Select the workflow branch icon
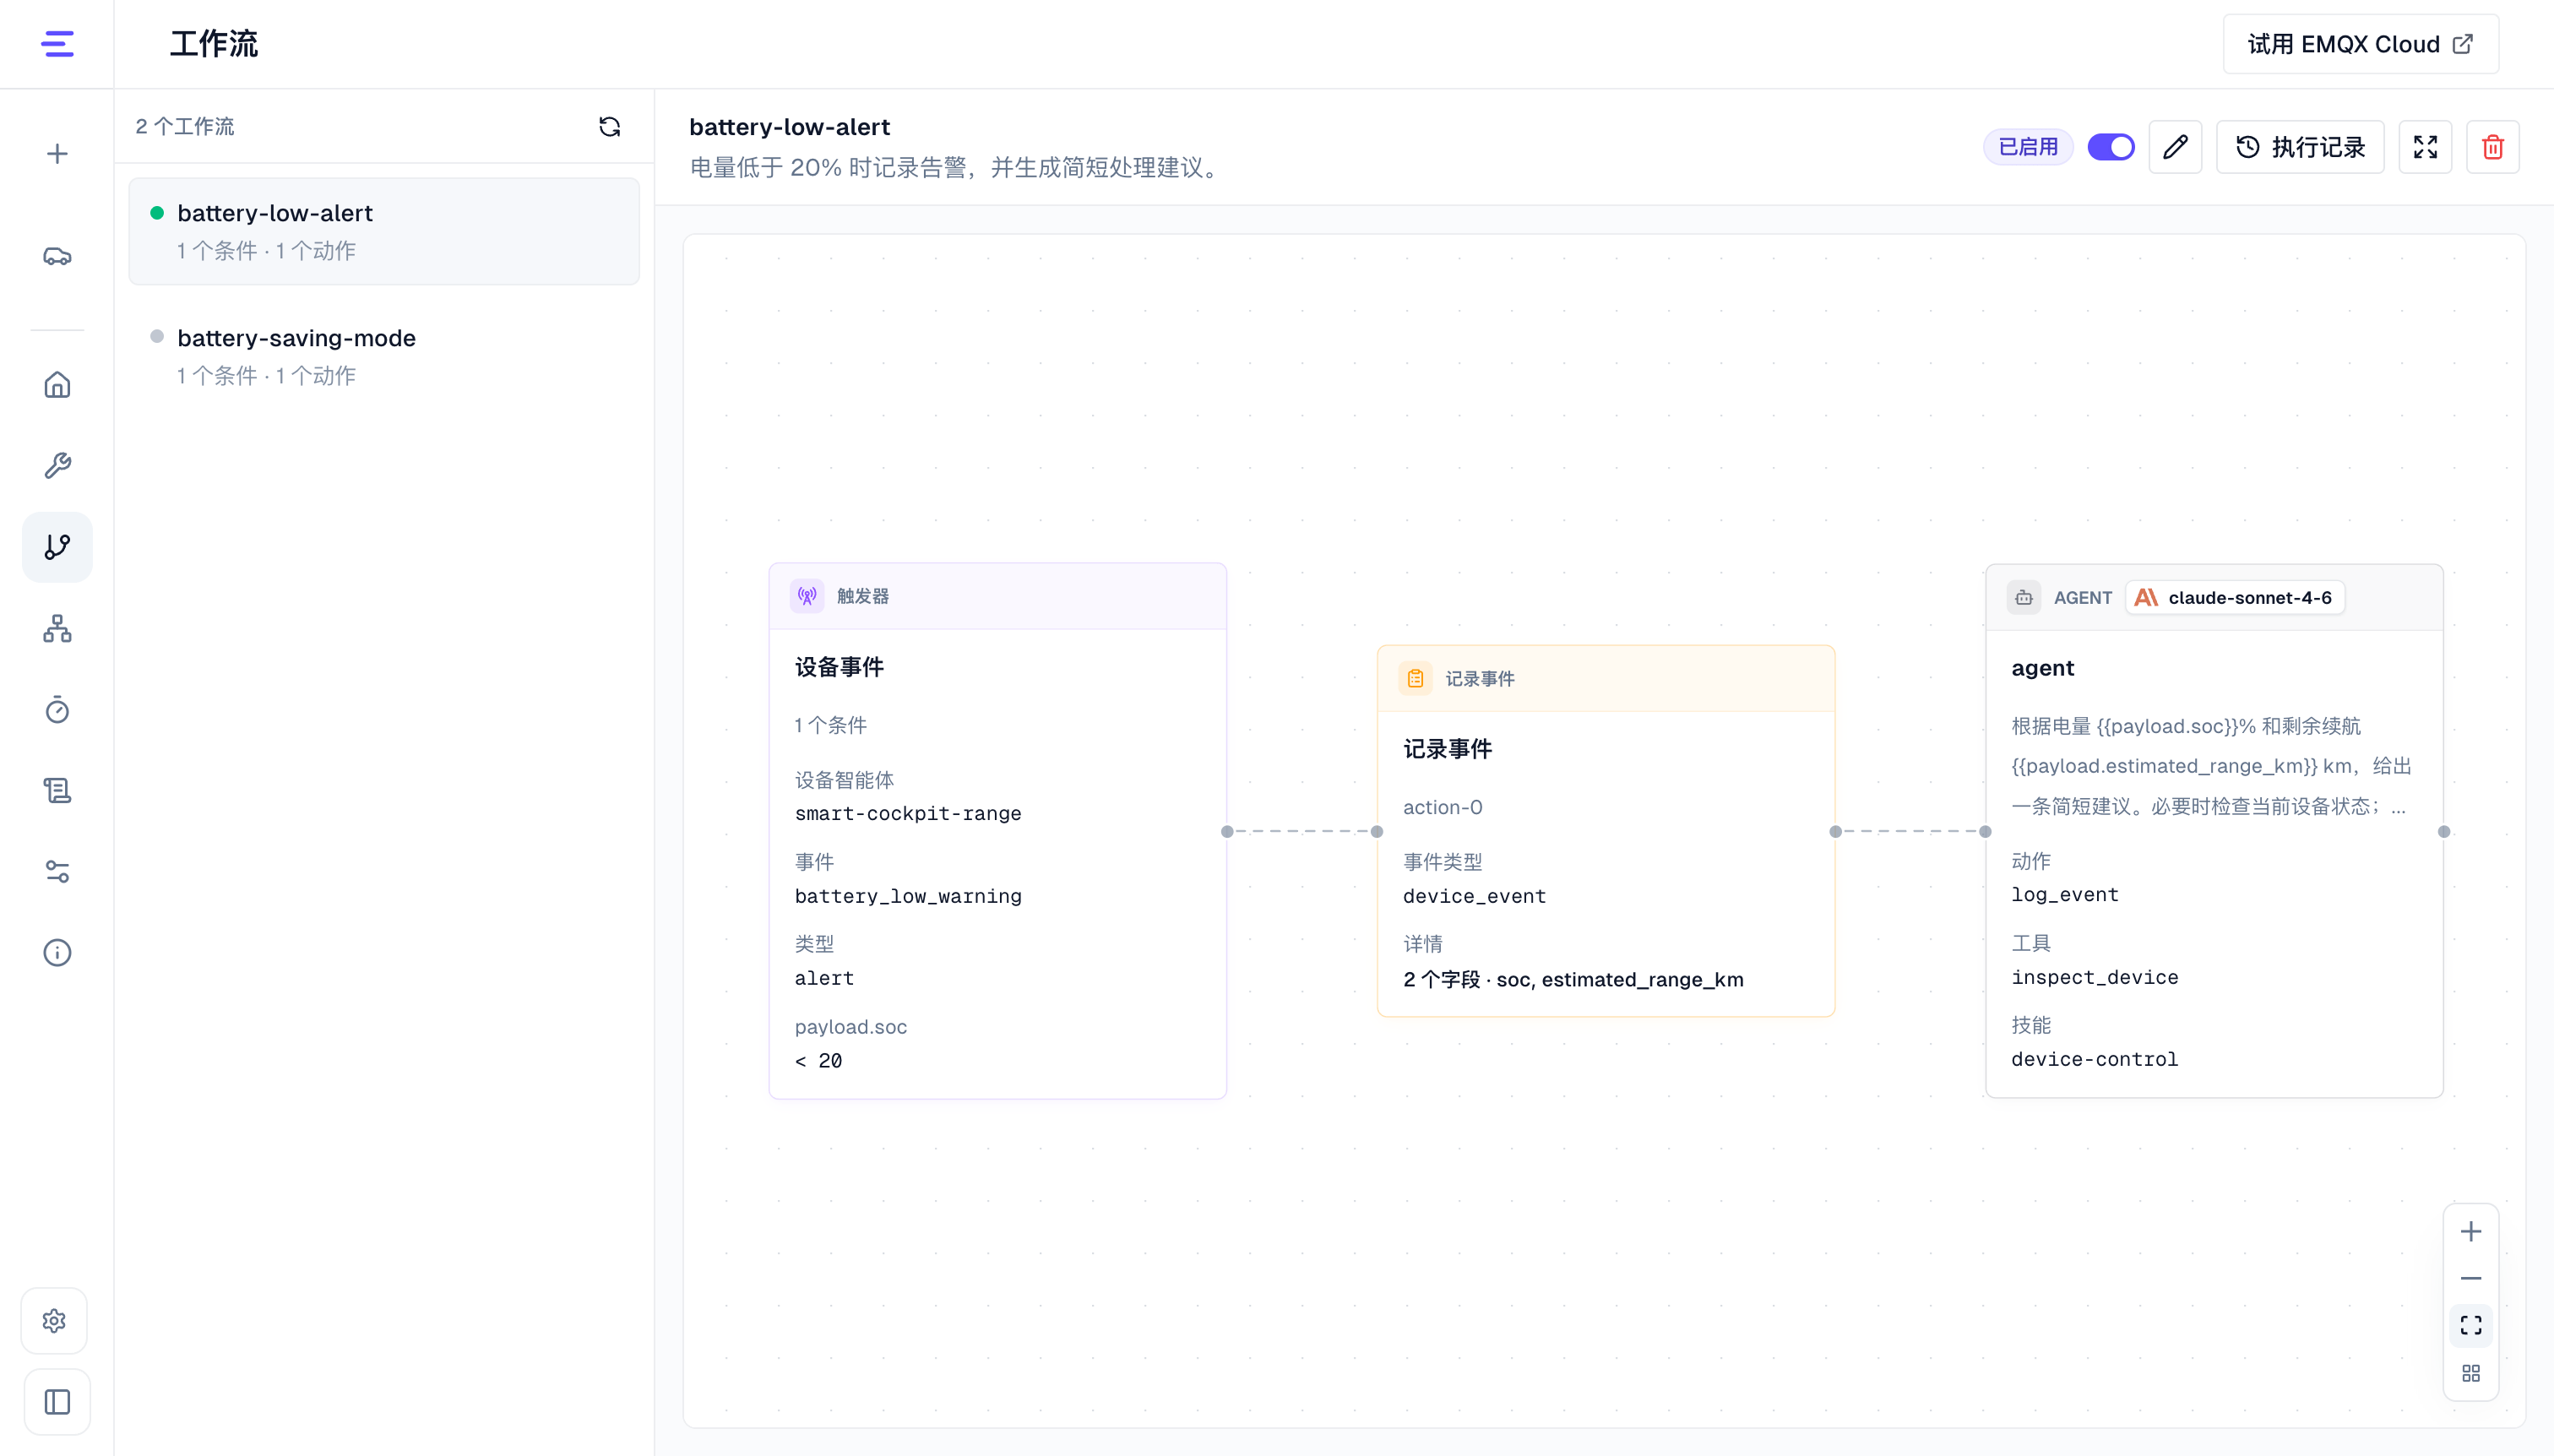The width and height of the screenshot is (2554, 1456). click(x=57, y=547)
